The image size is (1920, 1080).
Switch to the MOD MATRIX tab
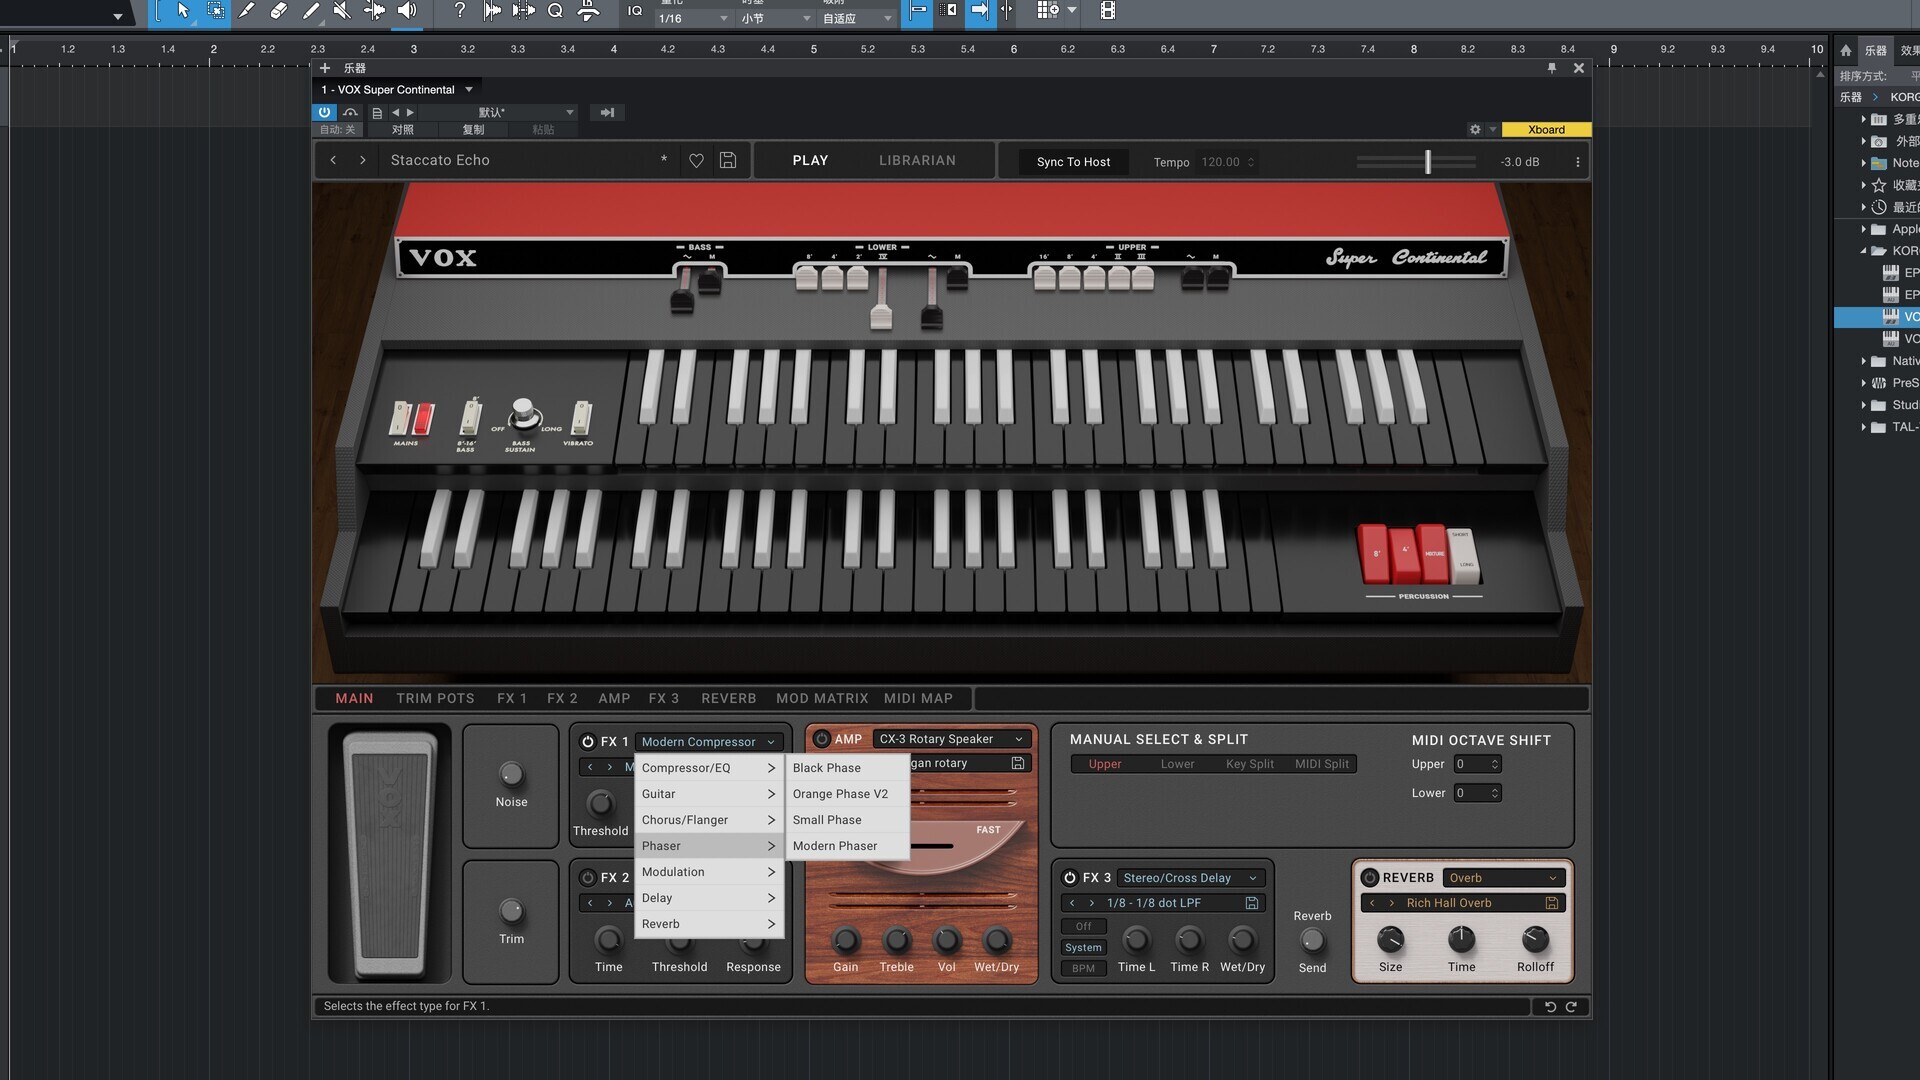point(822,698)
